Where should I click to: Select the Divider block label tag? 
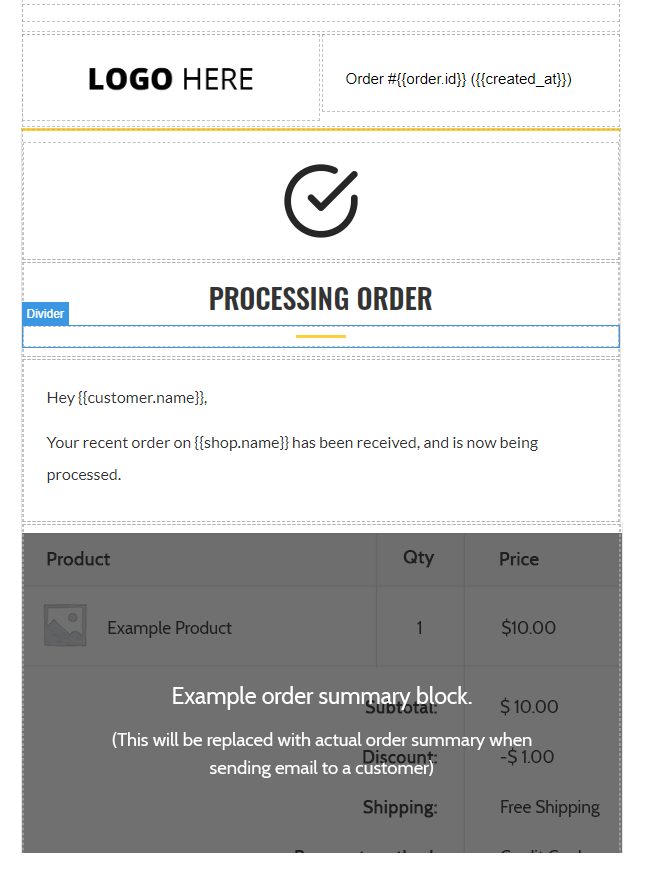45,313
